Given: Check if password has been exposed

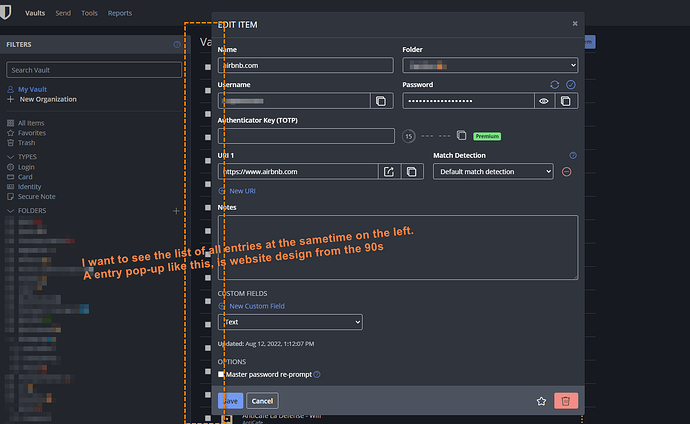Looking at the screenshot, I should click(x=571, y=84).
